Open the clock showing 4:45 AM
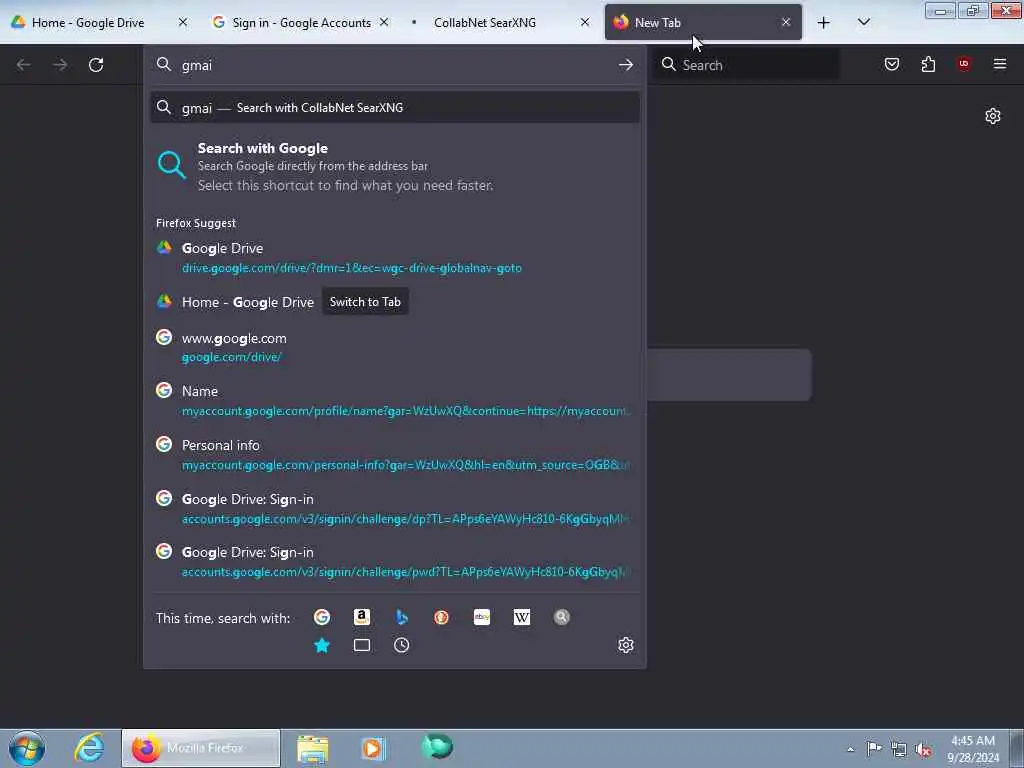Screen dimensions: 1024x768 point(973,749)
